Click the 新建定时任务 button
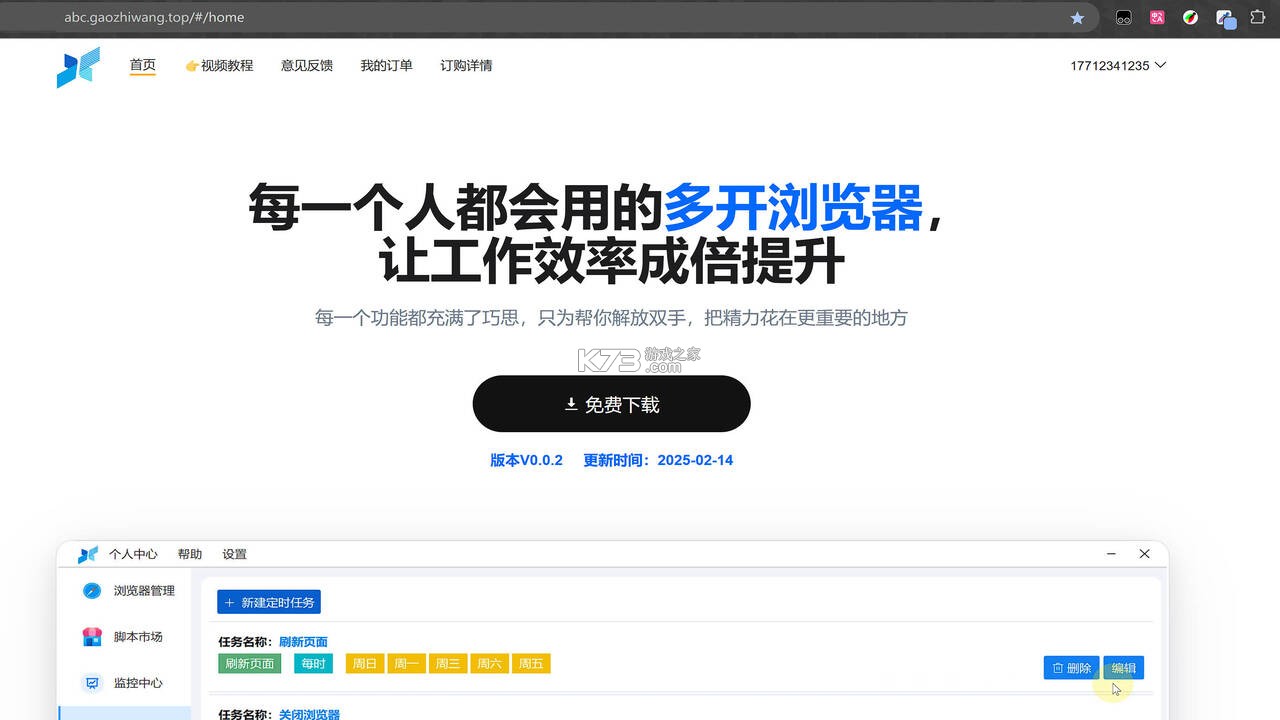The image size is (1280, 720). point(269,602)
